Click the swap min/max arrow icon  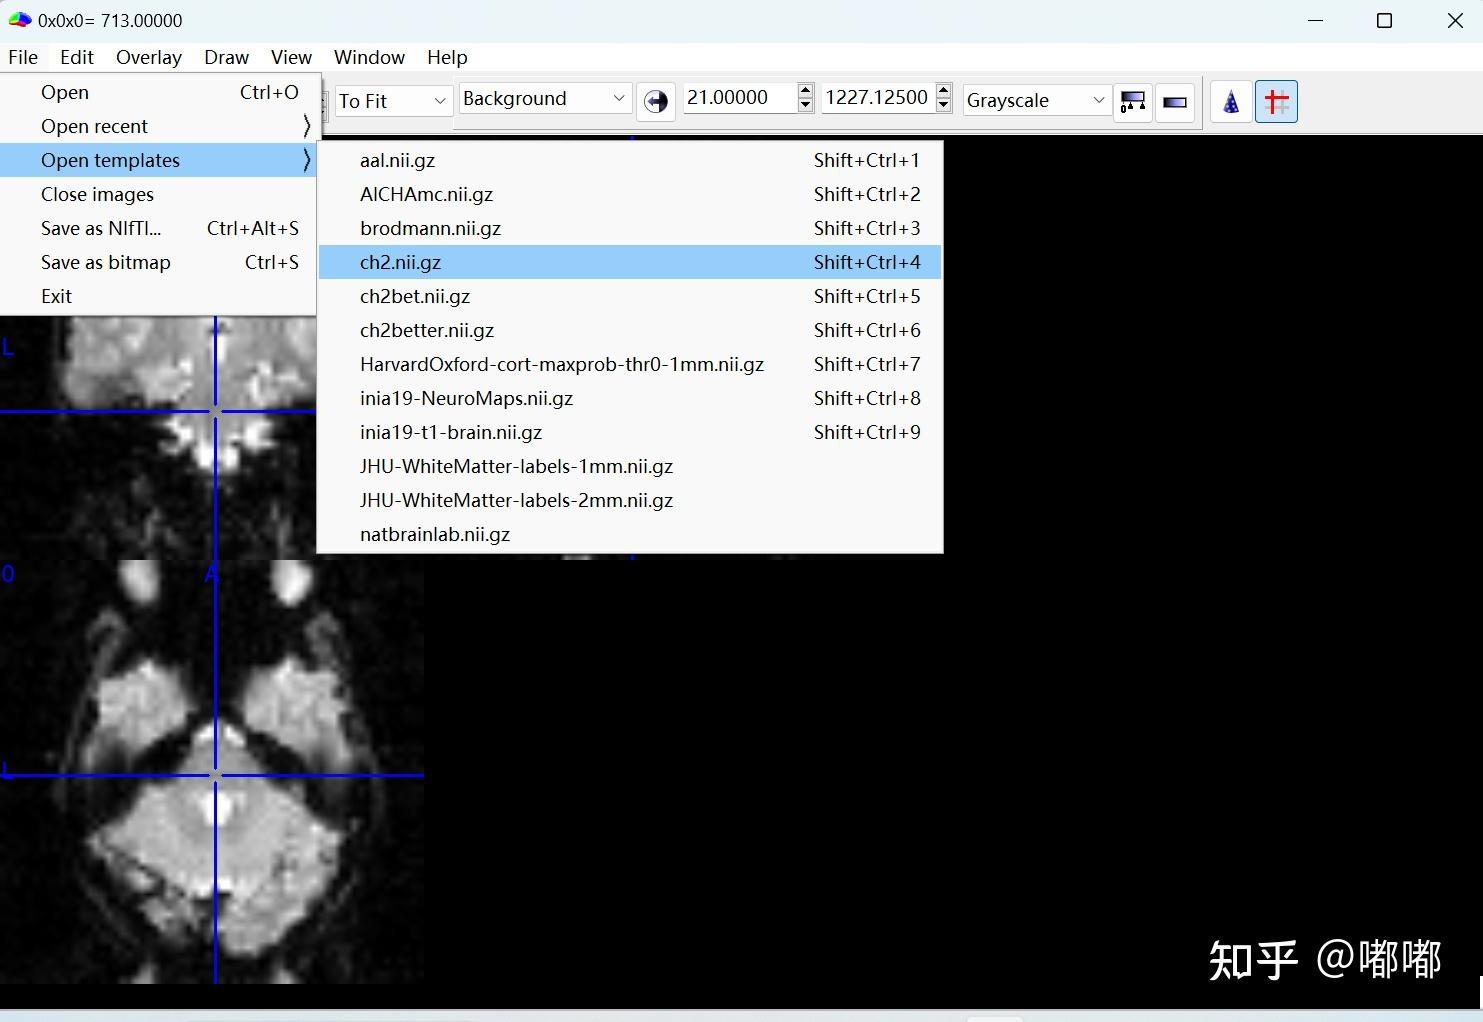656,101
